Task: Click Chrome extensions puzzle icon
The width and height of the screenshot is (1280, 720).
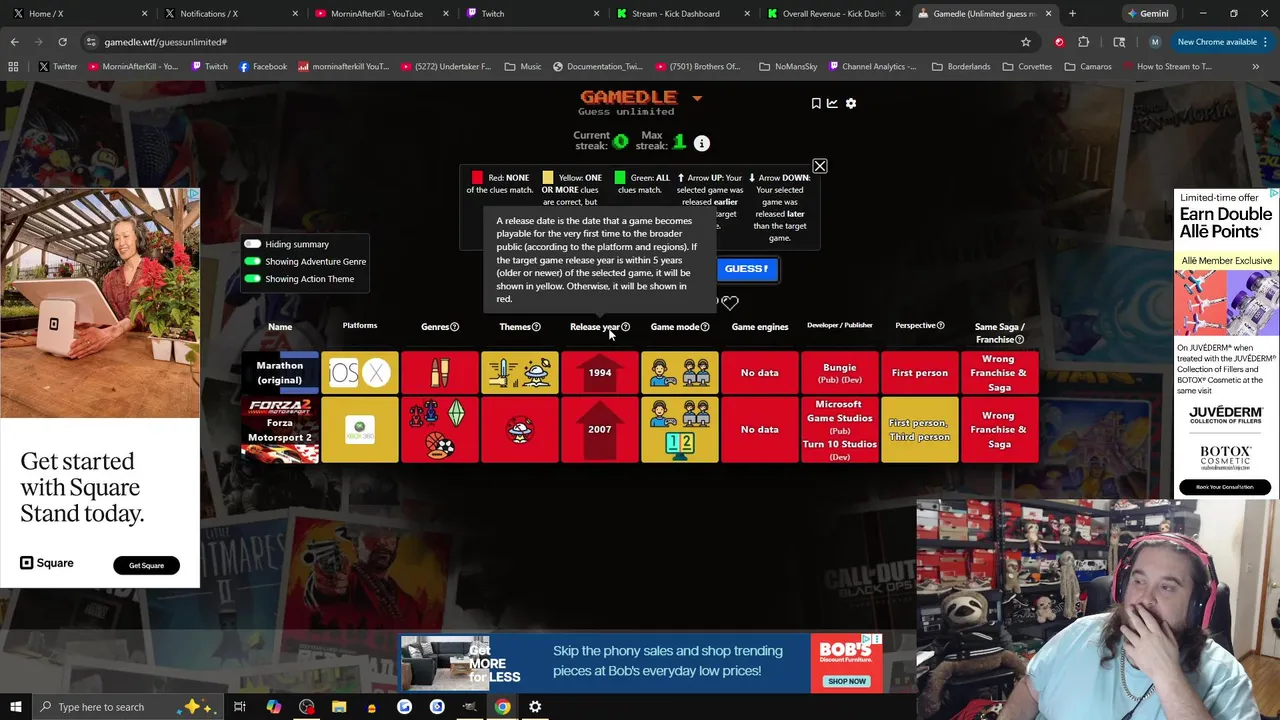Action: (x=1084, y=42)
